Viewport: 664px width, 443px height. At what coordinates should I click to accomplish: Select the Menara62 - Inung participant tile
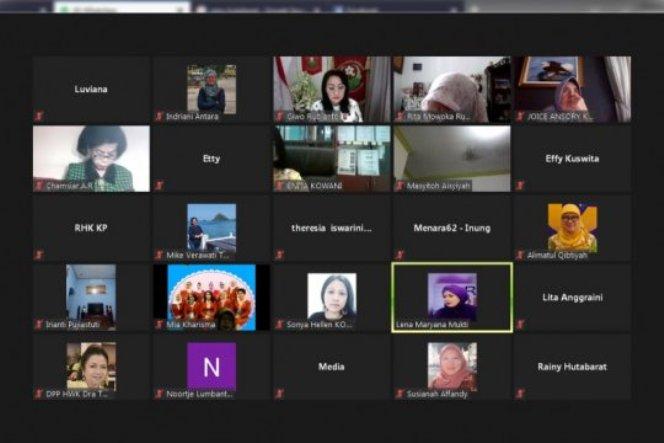pos(451,228)
